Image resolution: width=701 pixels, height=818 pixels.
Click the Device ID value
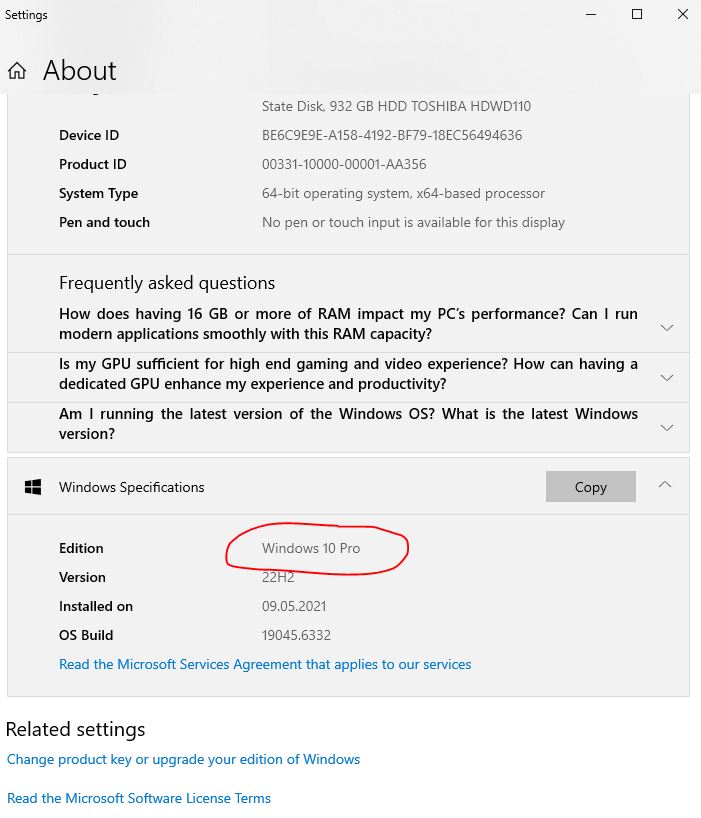(x=392, y=135)
